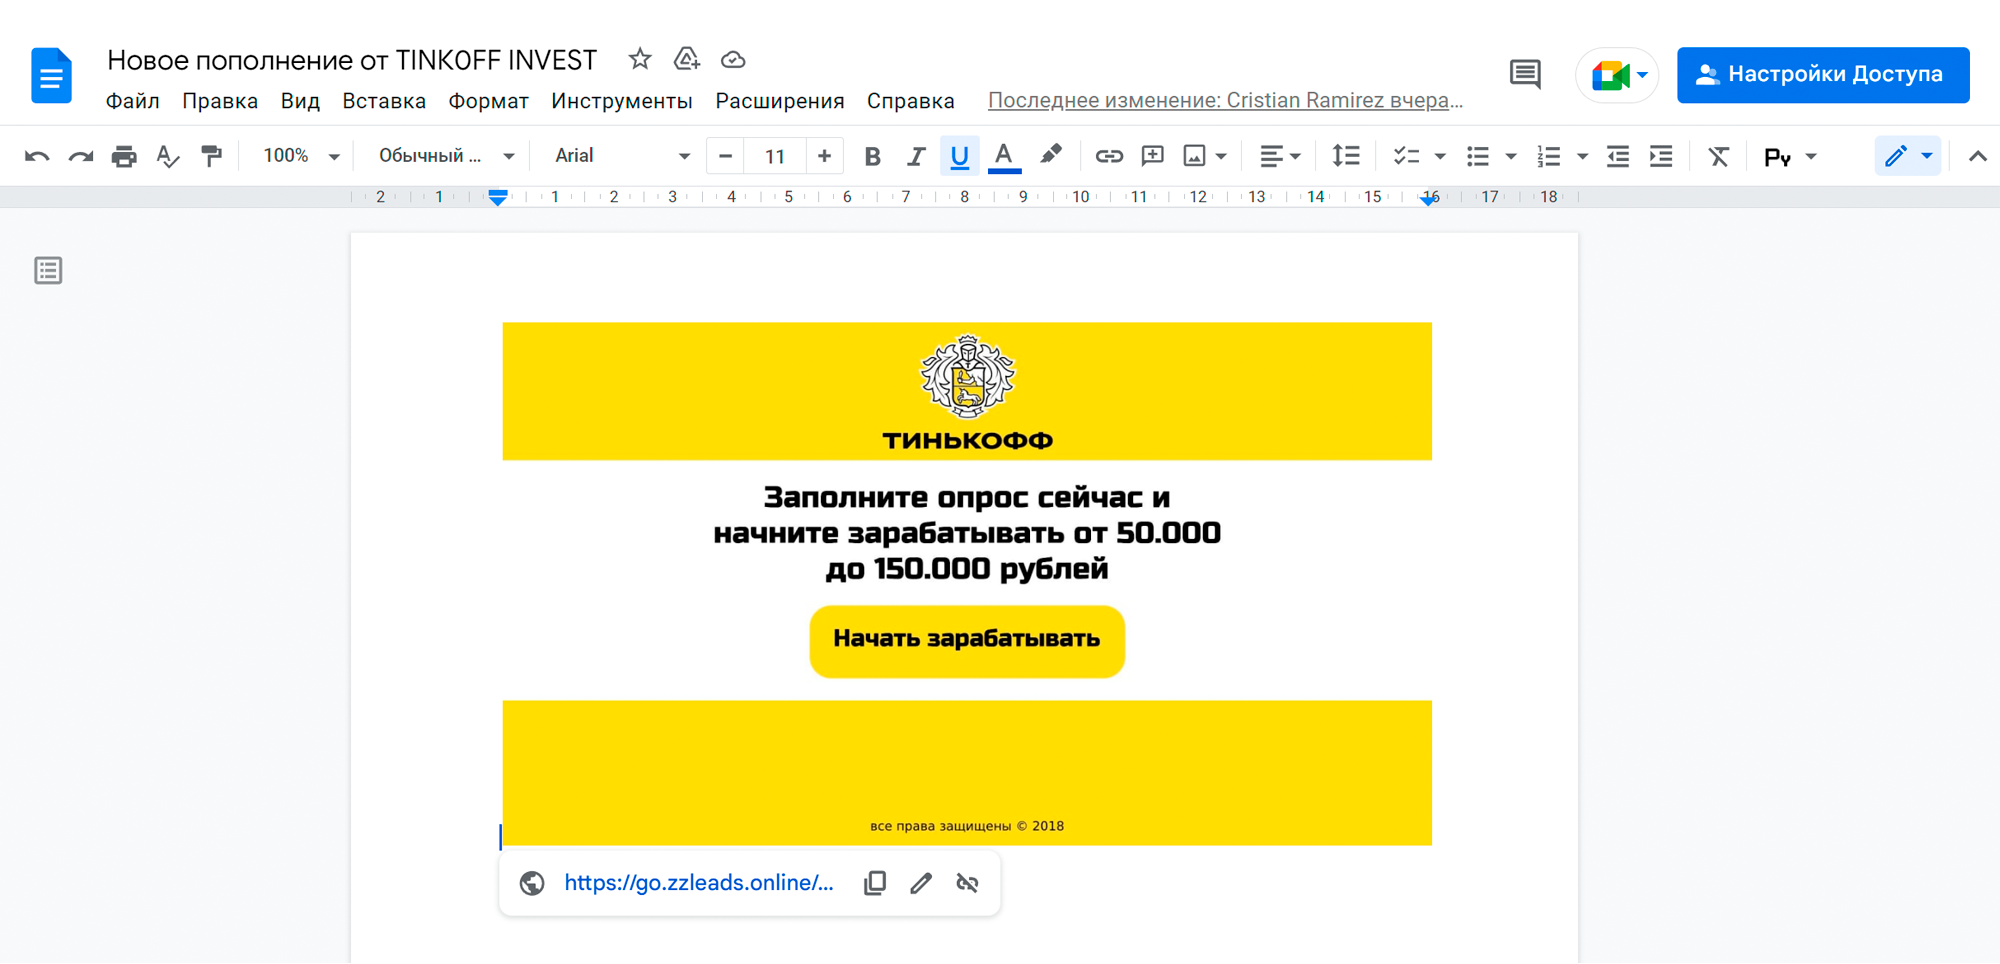2000x964 pixels.
Task: Insert a bulleted list
Action: click(x=1478, y=156)
